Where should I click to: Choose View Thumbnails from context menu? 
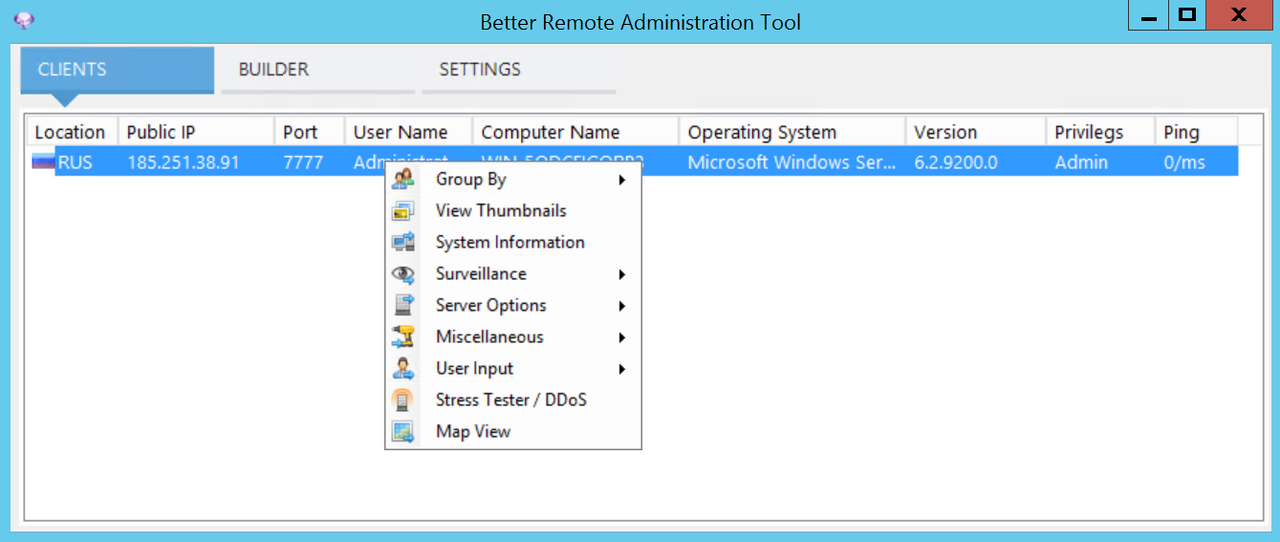coord(513,211)
